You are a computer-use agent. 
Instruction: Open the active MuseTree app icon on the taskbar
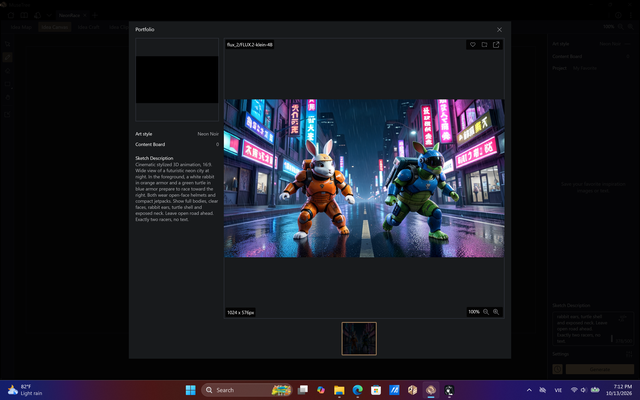coord(431,390)
